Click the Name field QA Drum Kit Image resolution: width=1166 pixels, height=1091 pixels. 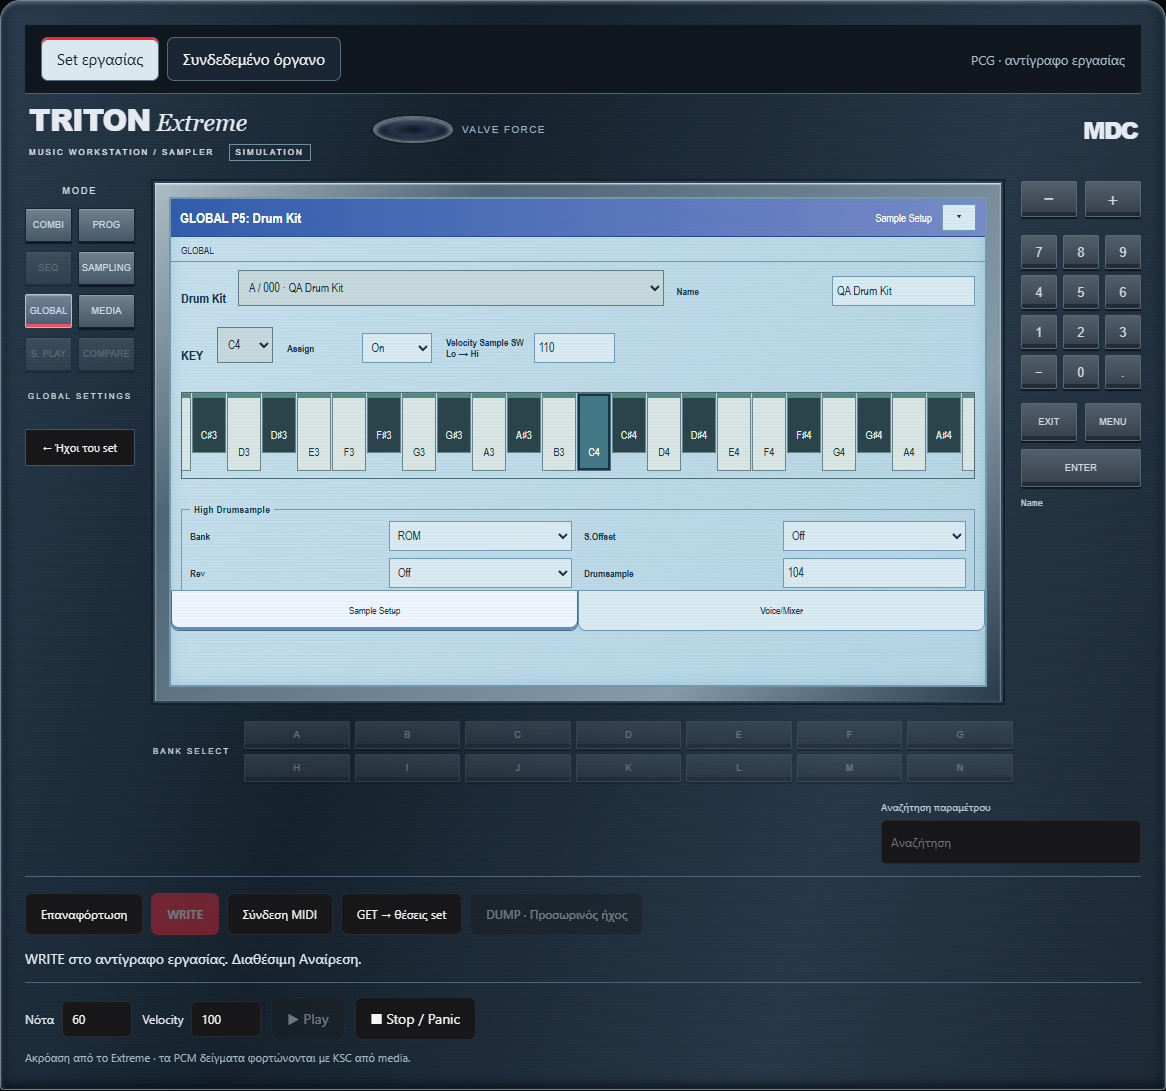(x=903, y=291)
